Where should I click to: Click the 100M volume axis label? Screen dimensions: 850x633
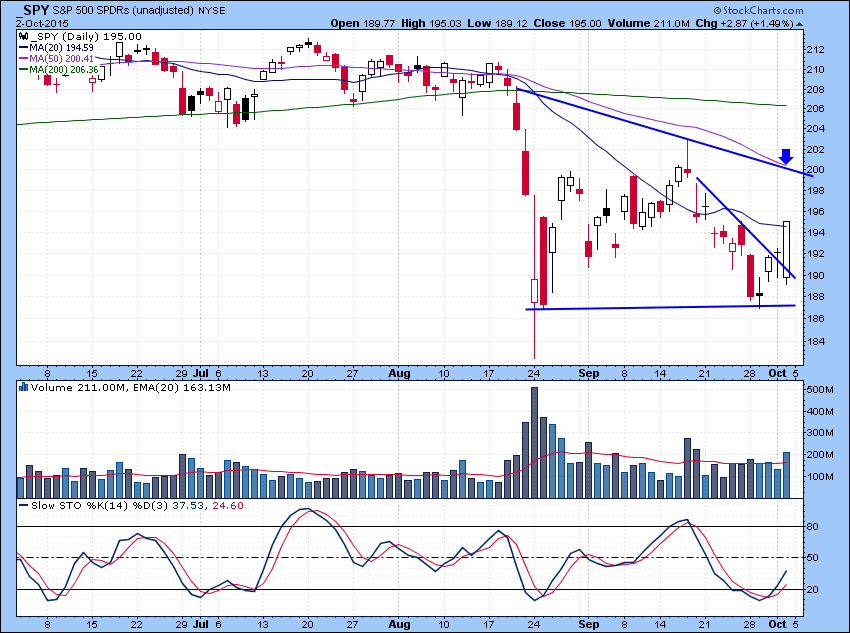tap(820, 476)
